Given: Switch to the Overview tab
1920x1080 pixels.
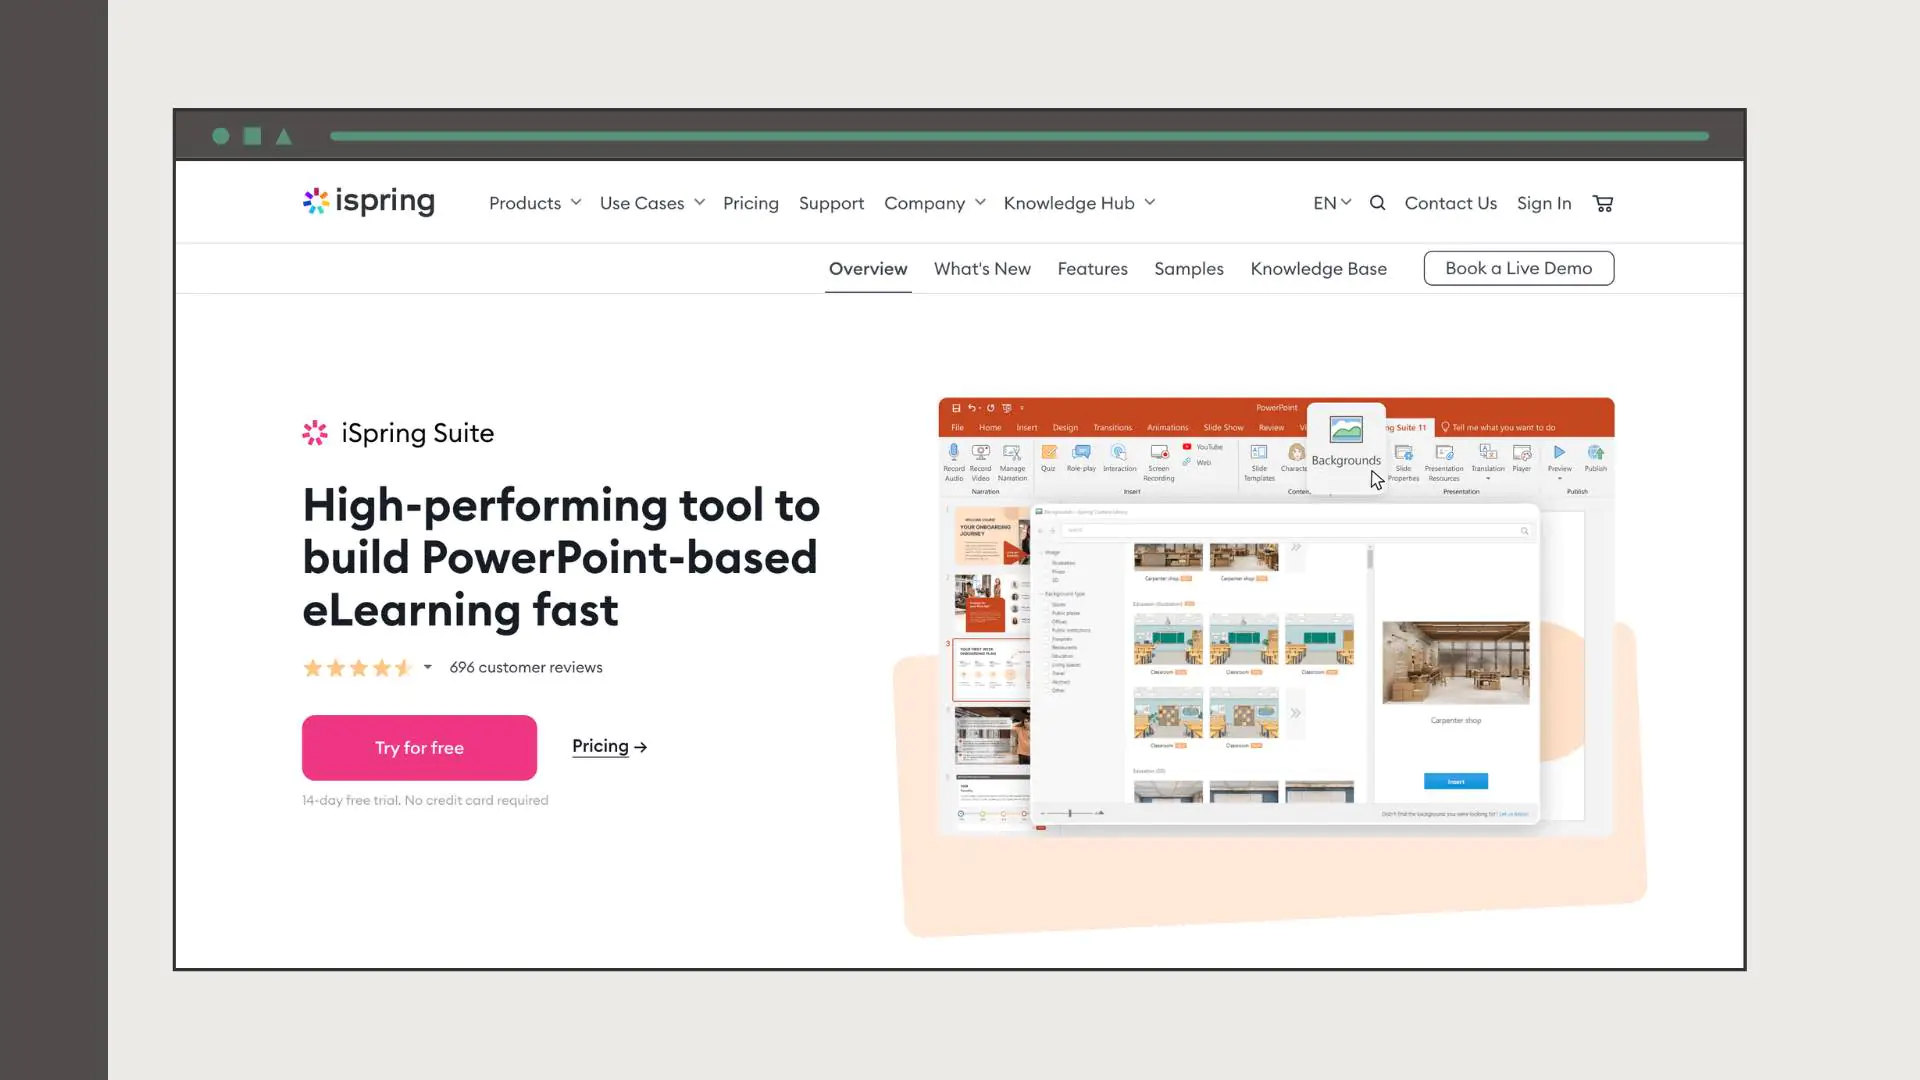Looking at the screenshot, I should pyautogui.click(x=868, y=269).
